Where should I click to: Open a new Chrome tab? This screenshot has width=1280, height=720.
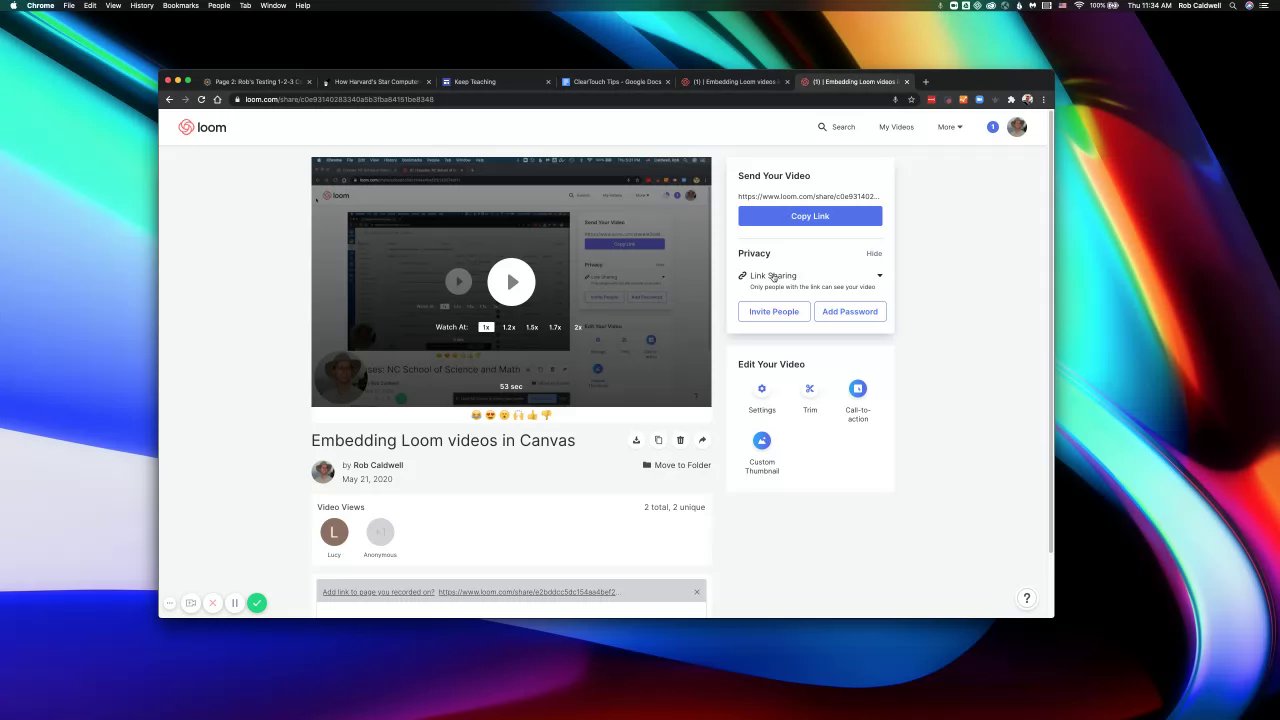click(925, 82)
